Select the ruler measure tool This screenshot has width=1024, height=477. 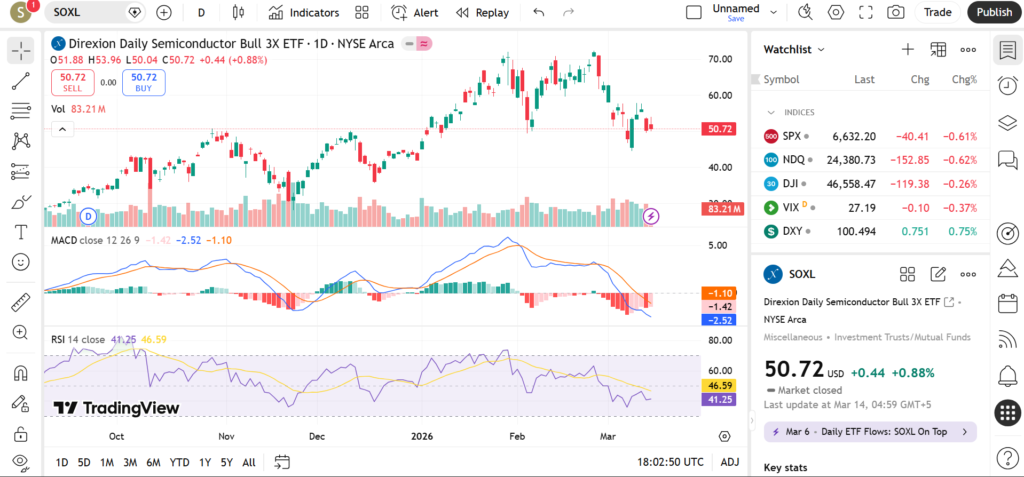click(x=21, y=302)
